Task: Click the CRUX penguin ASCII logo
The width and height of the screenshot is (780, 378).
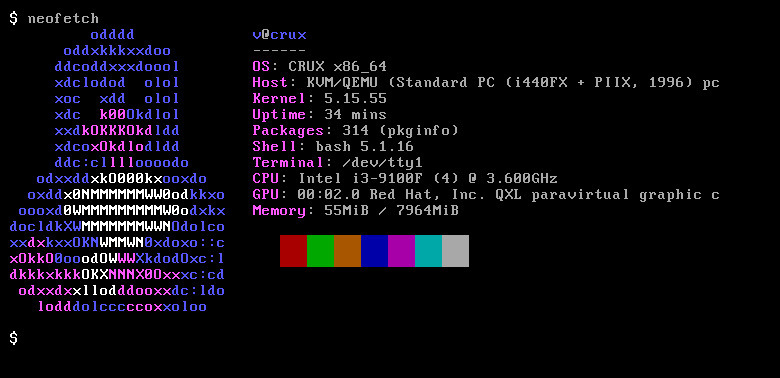Action: 117,171
